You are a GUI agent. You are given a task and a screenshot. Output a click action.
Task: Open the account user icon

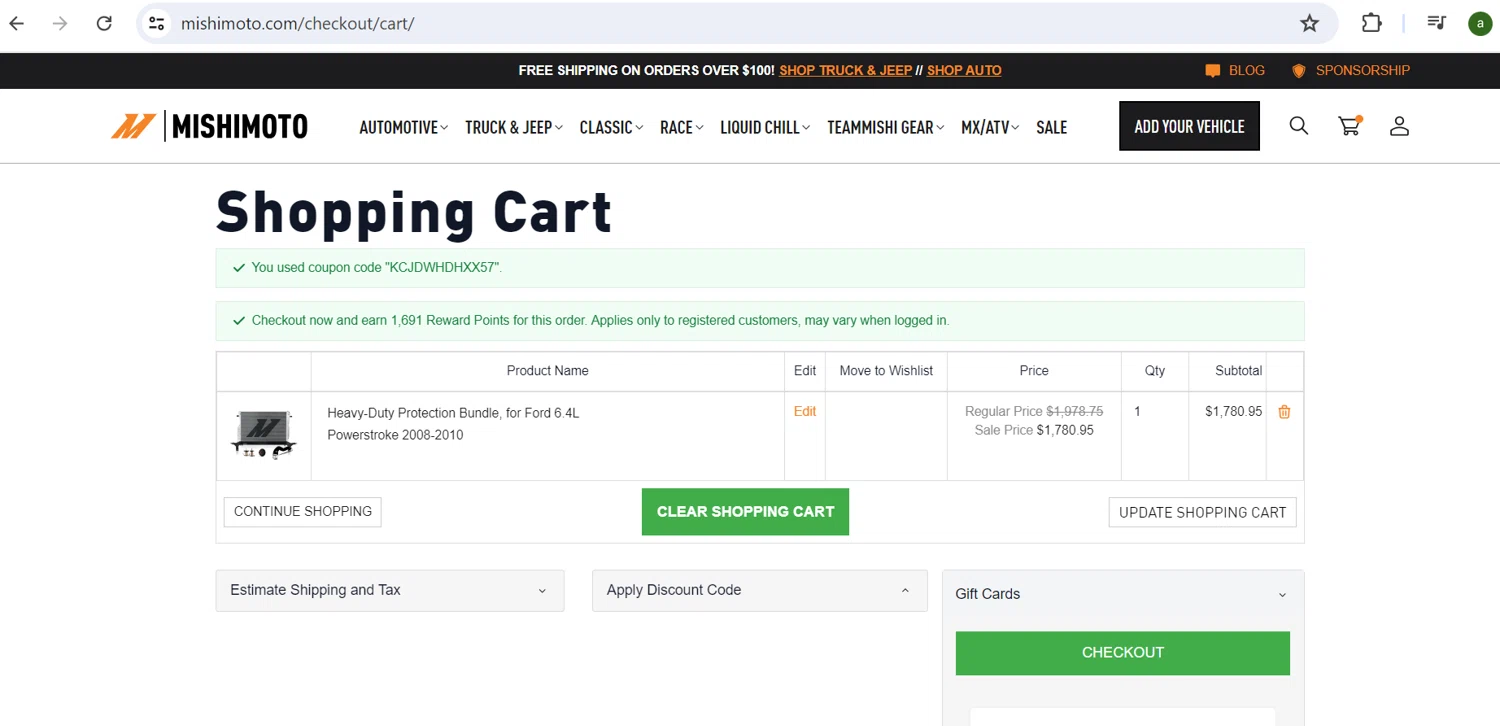[1399, 126]
